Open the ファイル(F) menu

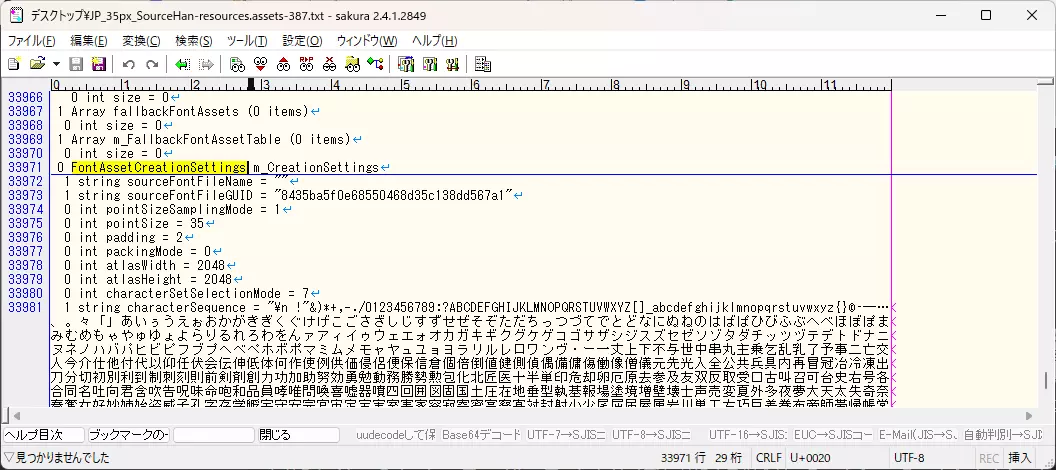click(x=32, y=41)
